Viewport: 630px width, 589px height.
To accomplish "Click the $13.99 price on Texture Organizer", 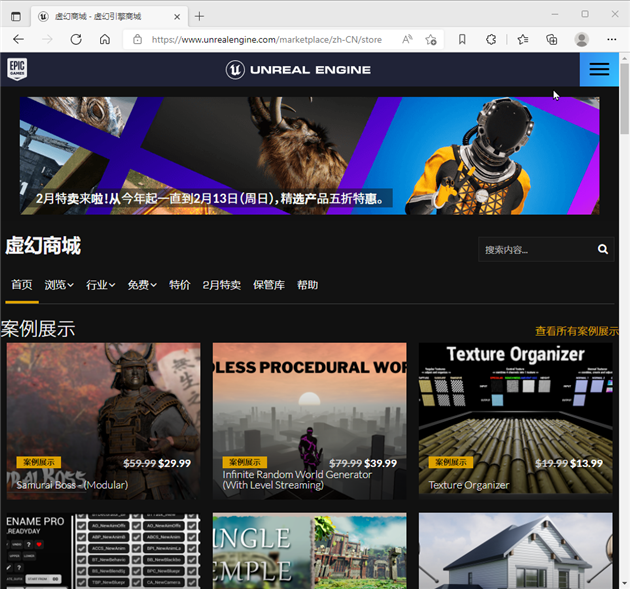I will coord(586,463).
